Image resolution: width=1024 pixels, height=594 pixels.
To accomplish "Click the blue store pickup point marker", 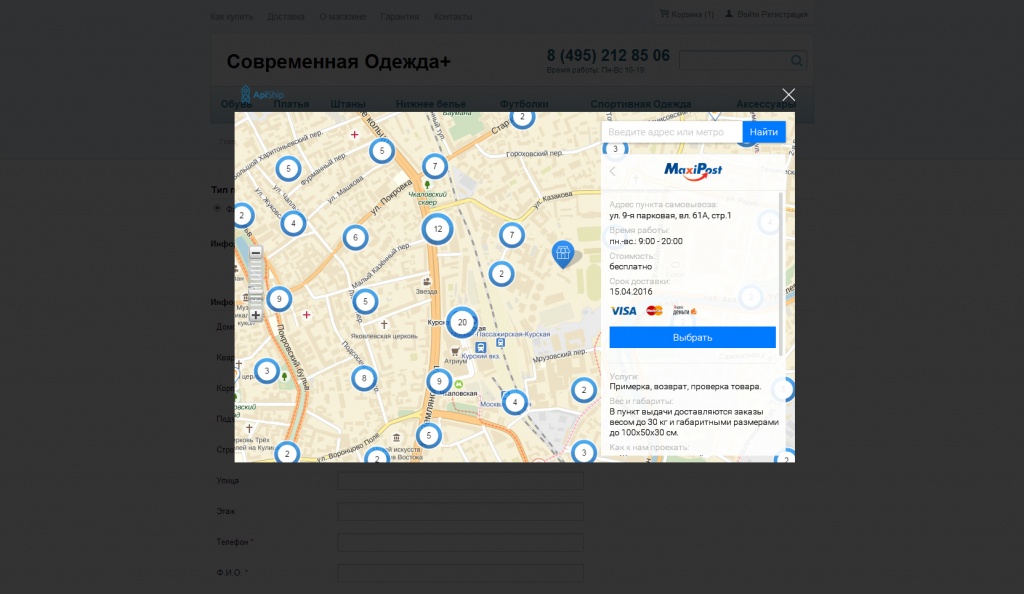I will [563, 253].
